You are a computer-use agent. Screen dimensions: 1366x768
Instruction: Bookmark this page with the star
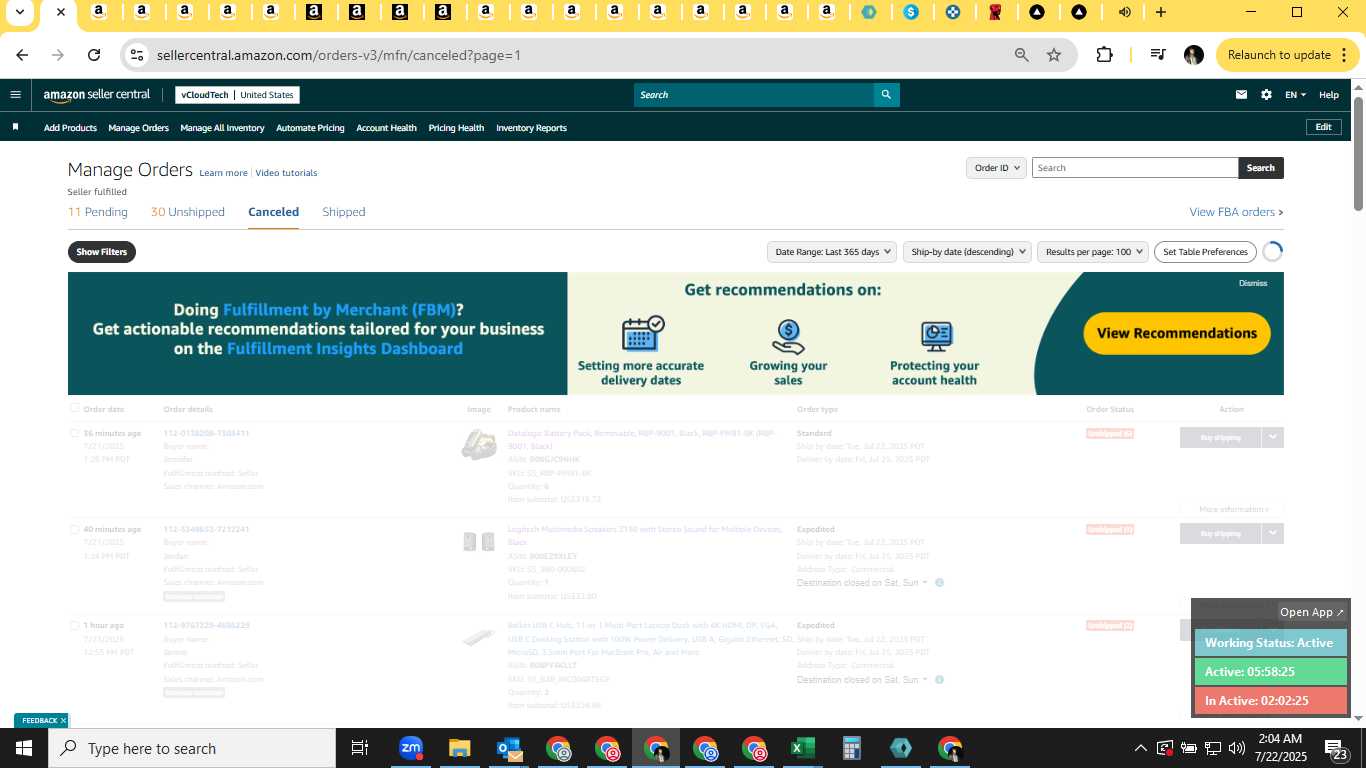[x=1054, y=55]
